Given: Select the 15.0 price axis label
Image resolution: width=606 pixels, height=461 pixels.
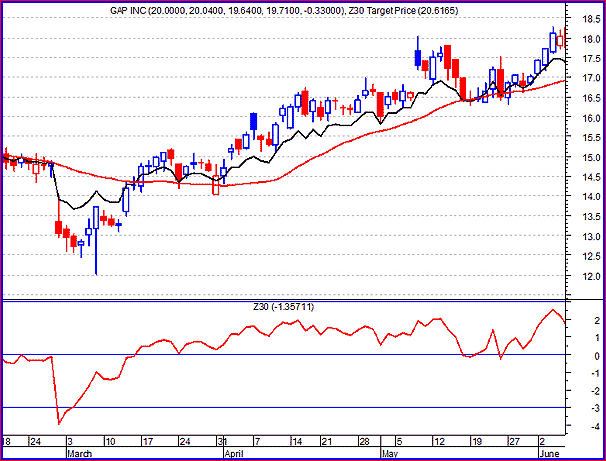Looking at the screenshot, I should click(x=589, y=158).
